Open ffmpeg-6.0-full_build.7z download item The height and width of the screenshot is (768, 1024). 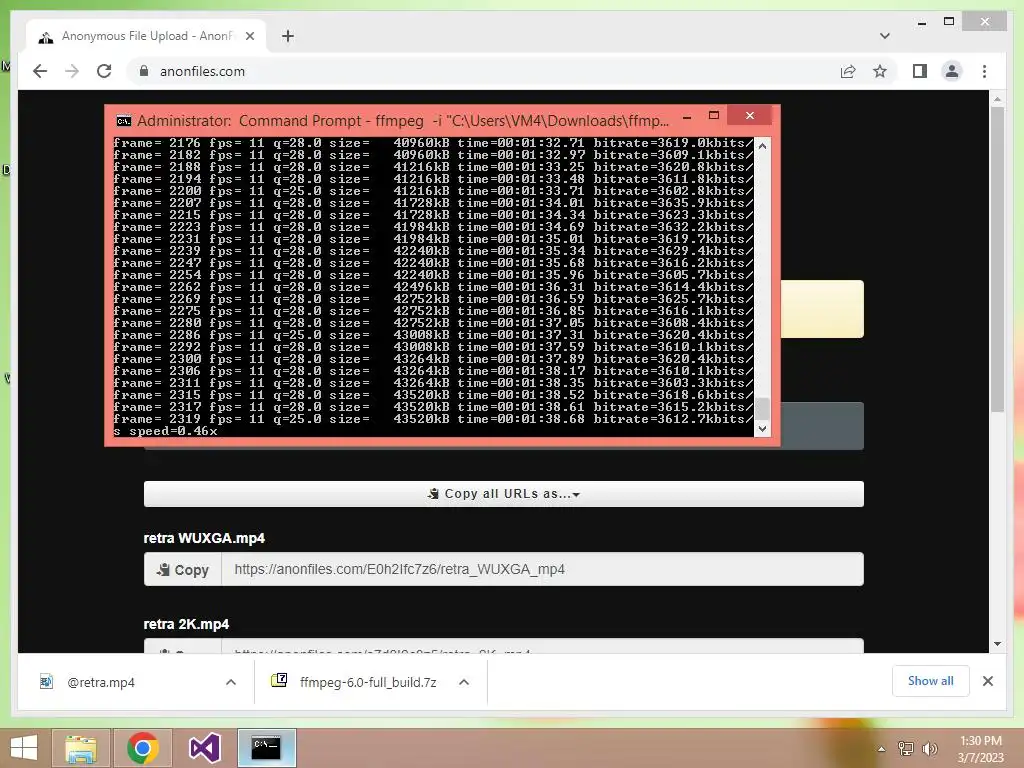point(368,682)
